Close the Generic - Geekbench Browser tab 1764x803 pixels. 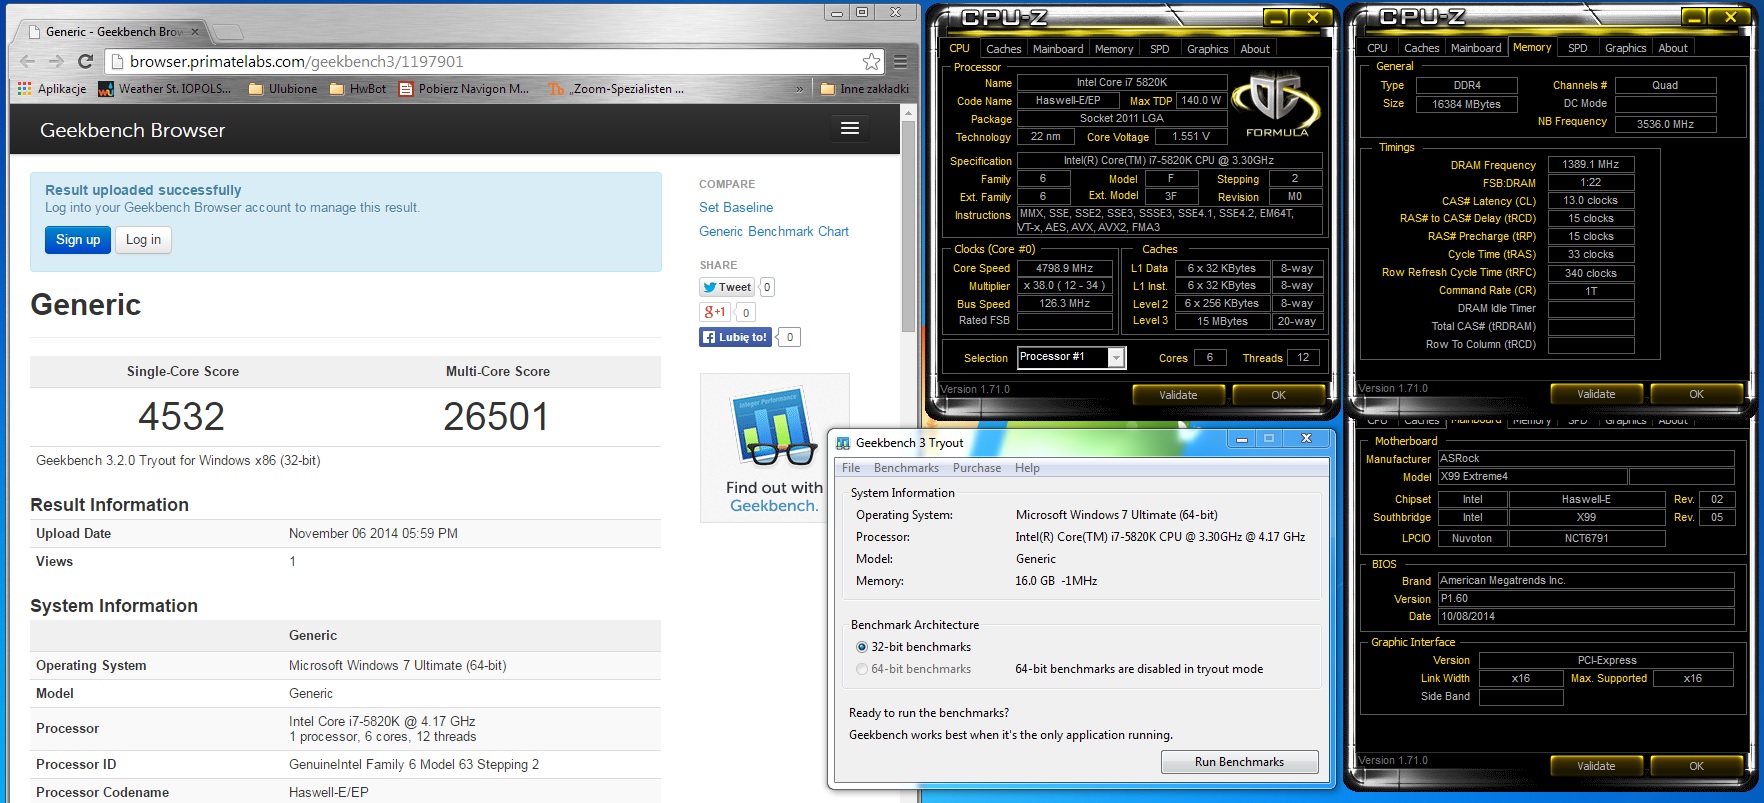coord(195,31)
